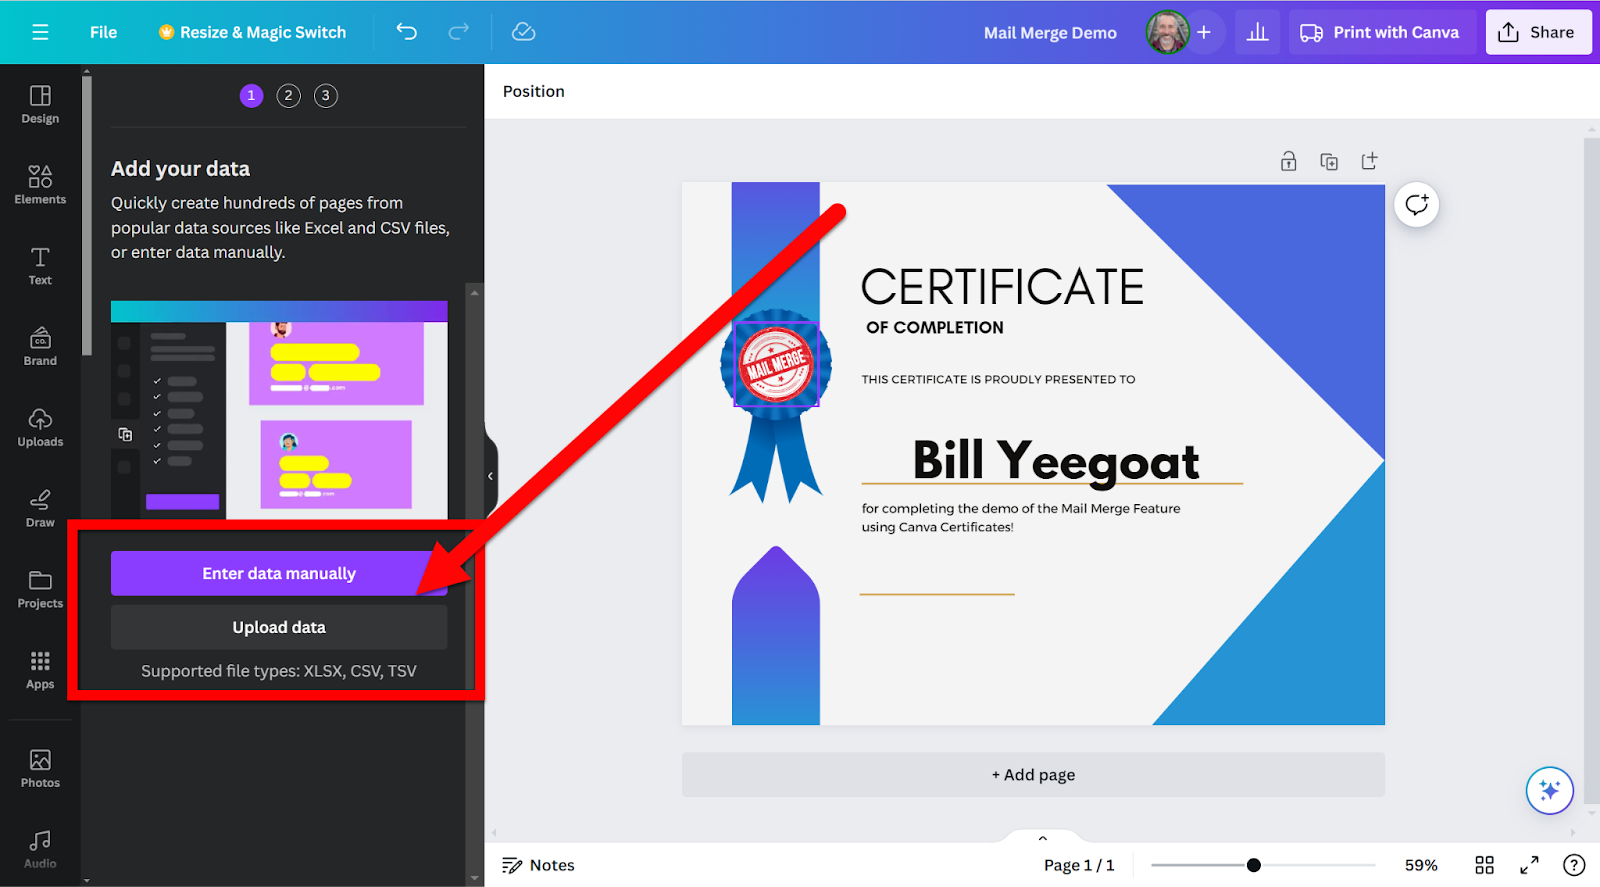
Task: Adjust the zoom slider handle
Action: tap(1253, 865)
